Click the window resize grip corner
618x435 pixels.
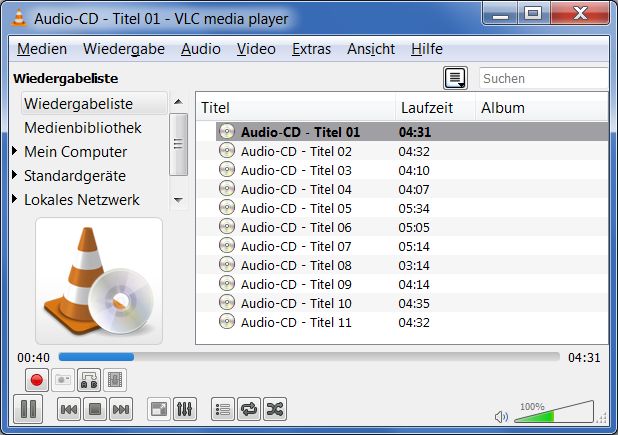[602, 418]
